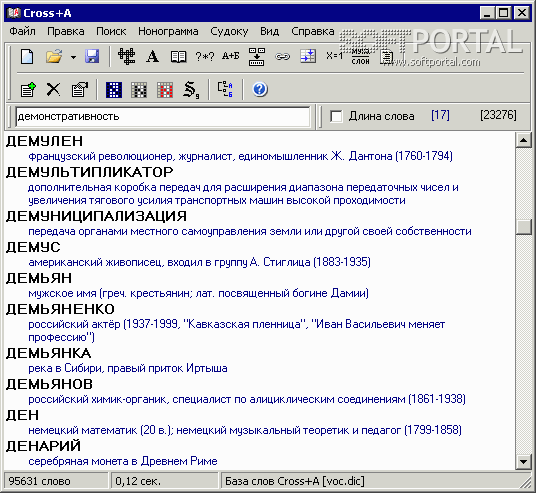
Task: Click the chain link icon
Action: pyautogui.click(x=282, y=56)
